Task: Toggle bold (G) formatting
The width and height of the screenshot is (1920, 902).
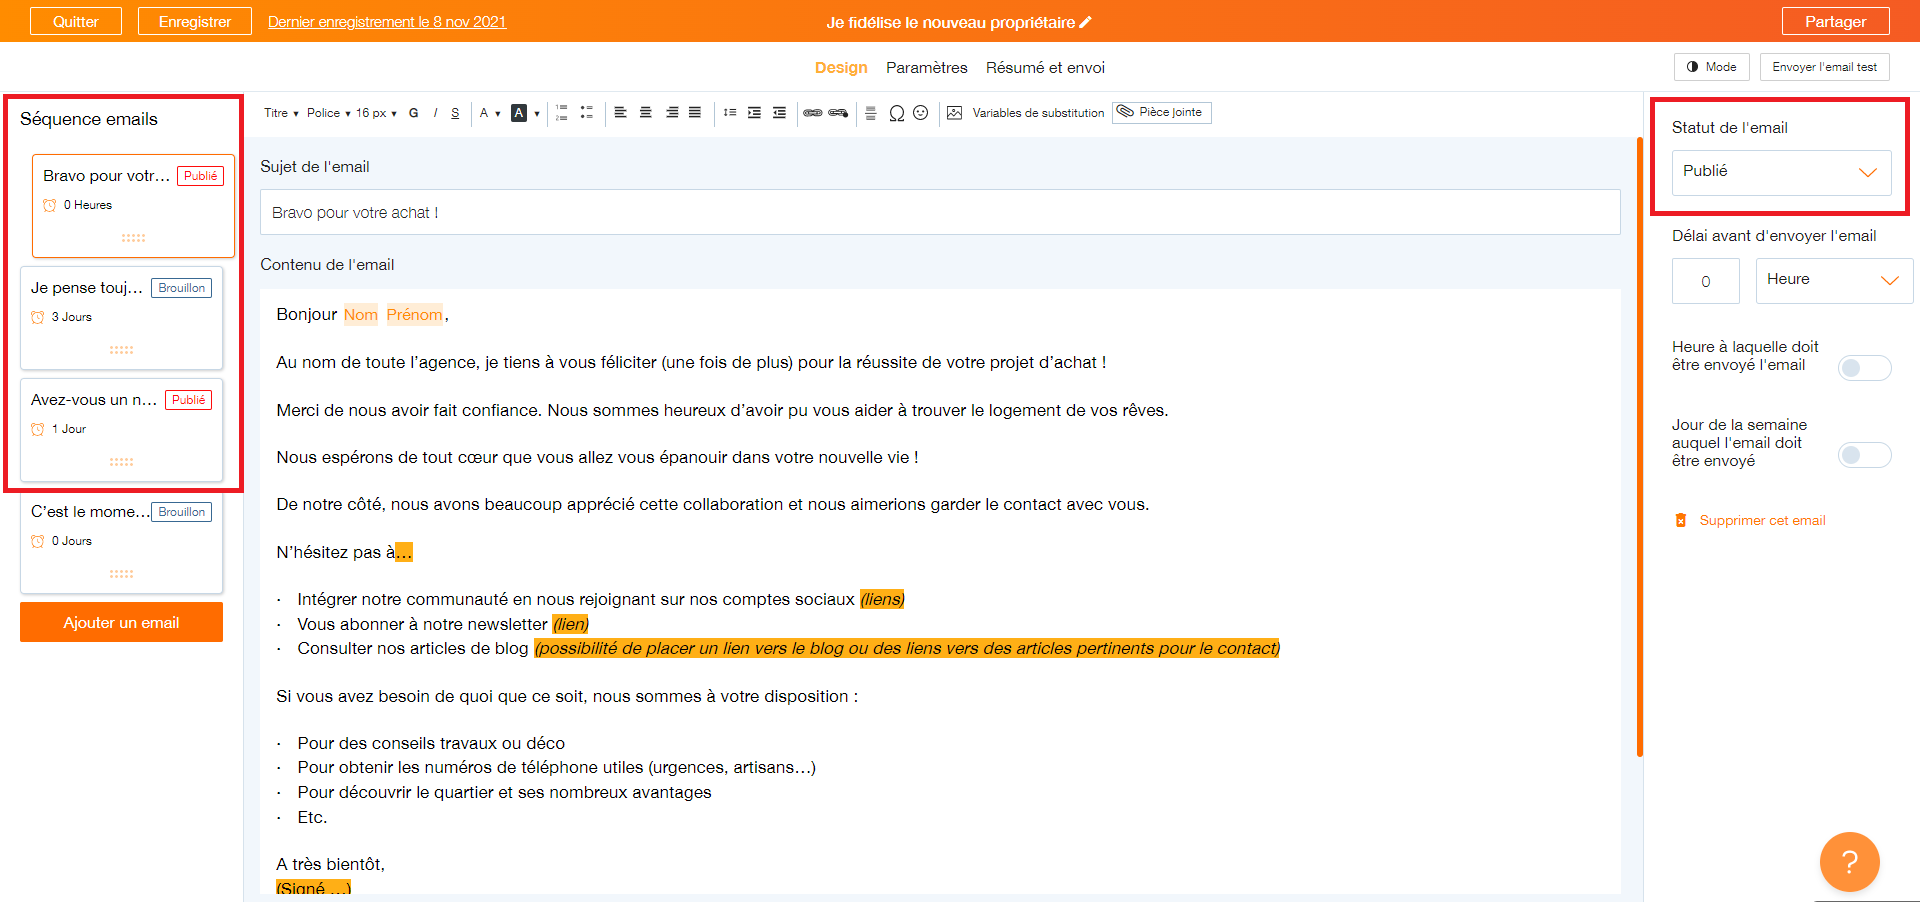Action: click(x=413, y=113)
